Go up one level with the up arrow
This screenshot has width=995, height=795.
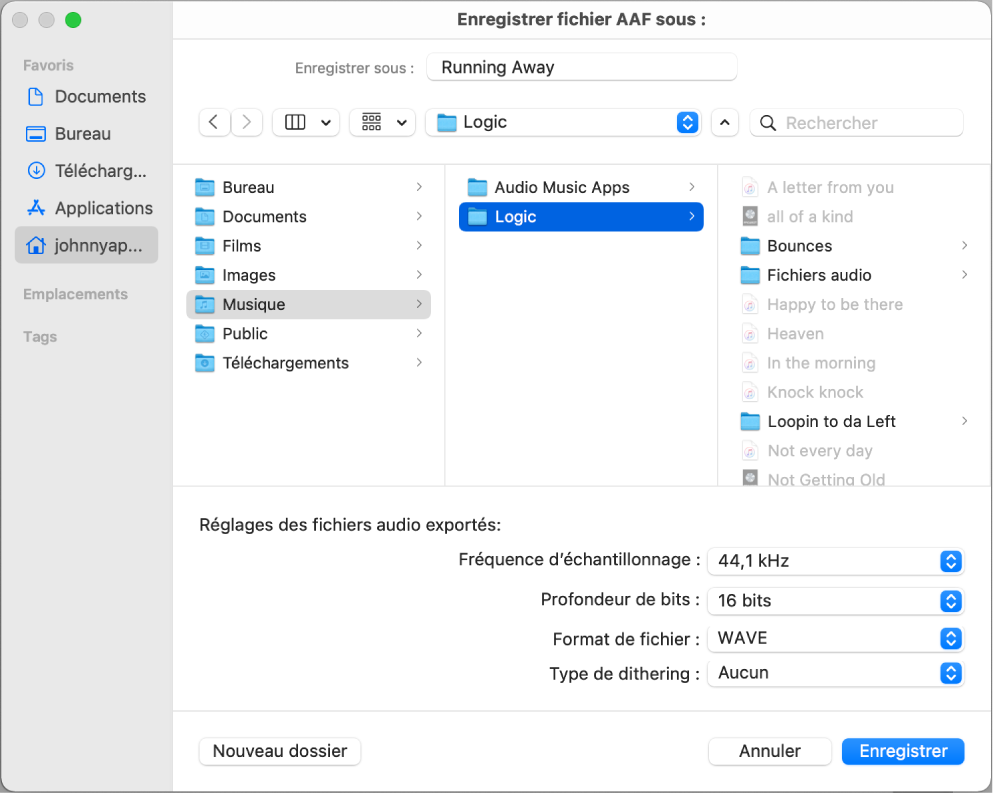pyautogui.click(x=724, y=122)
